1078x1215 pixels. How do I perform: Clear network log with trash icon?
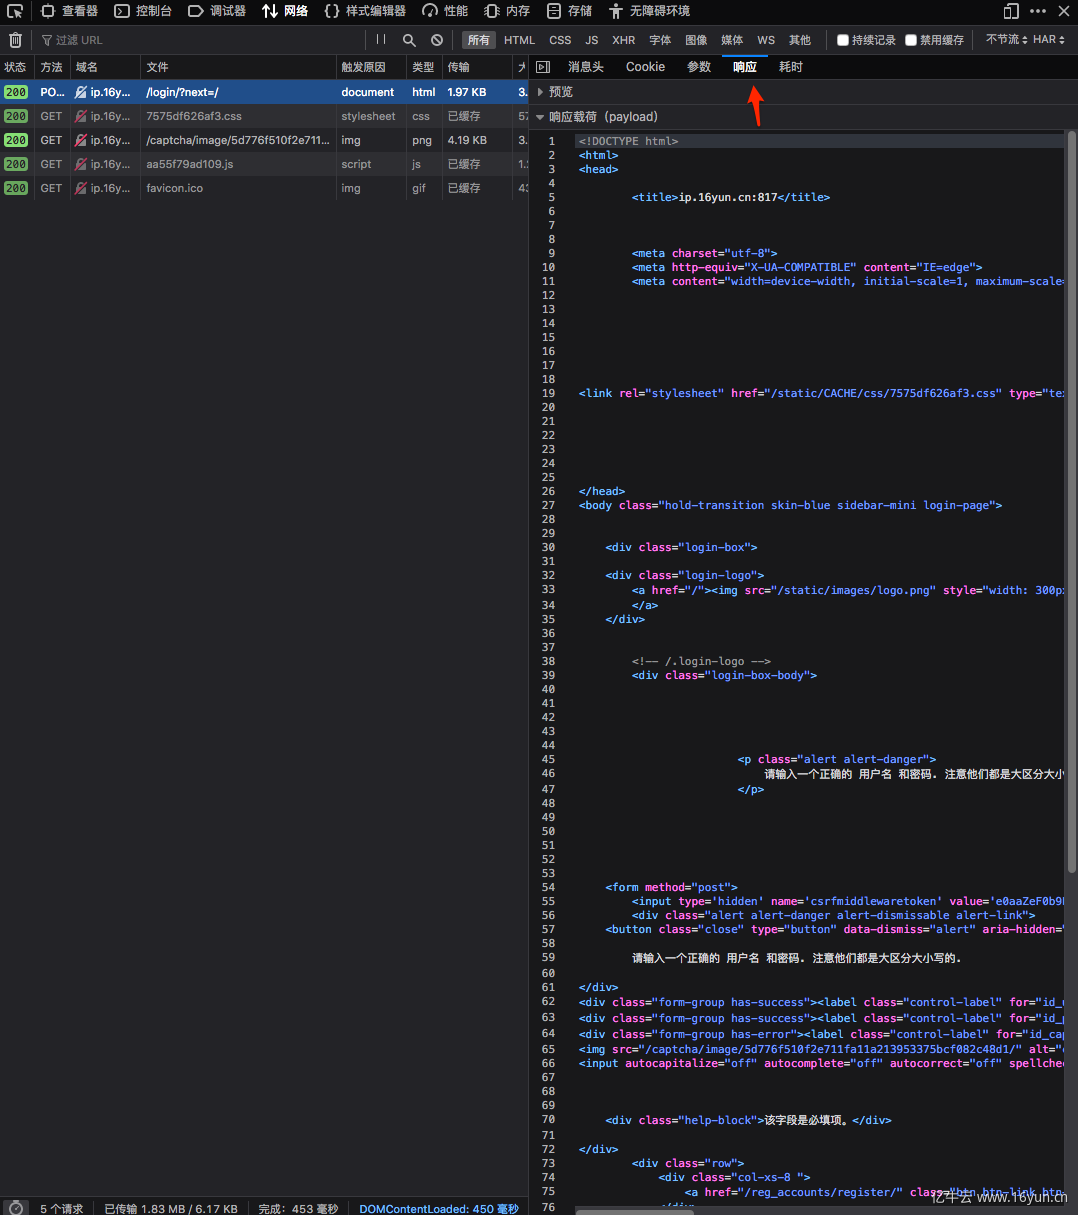(x=15, y=40)
